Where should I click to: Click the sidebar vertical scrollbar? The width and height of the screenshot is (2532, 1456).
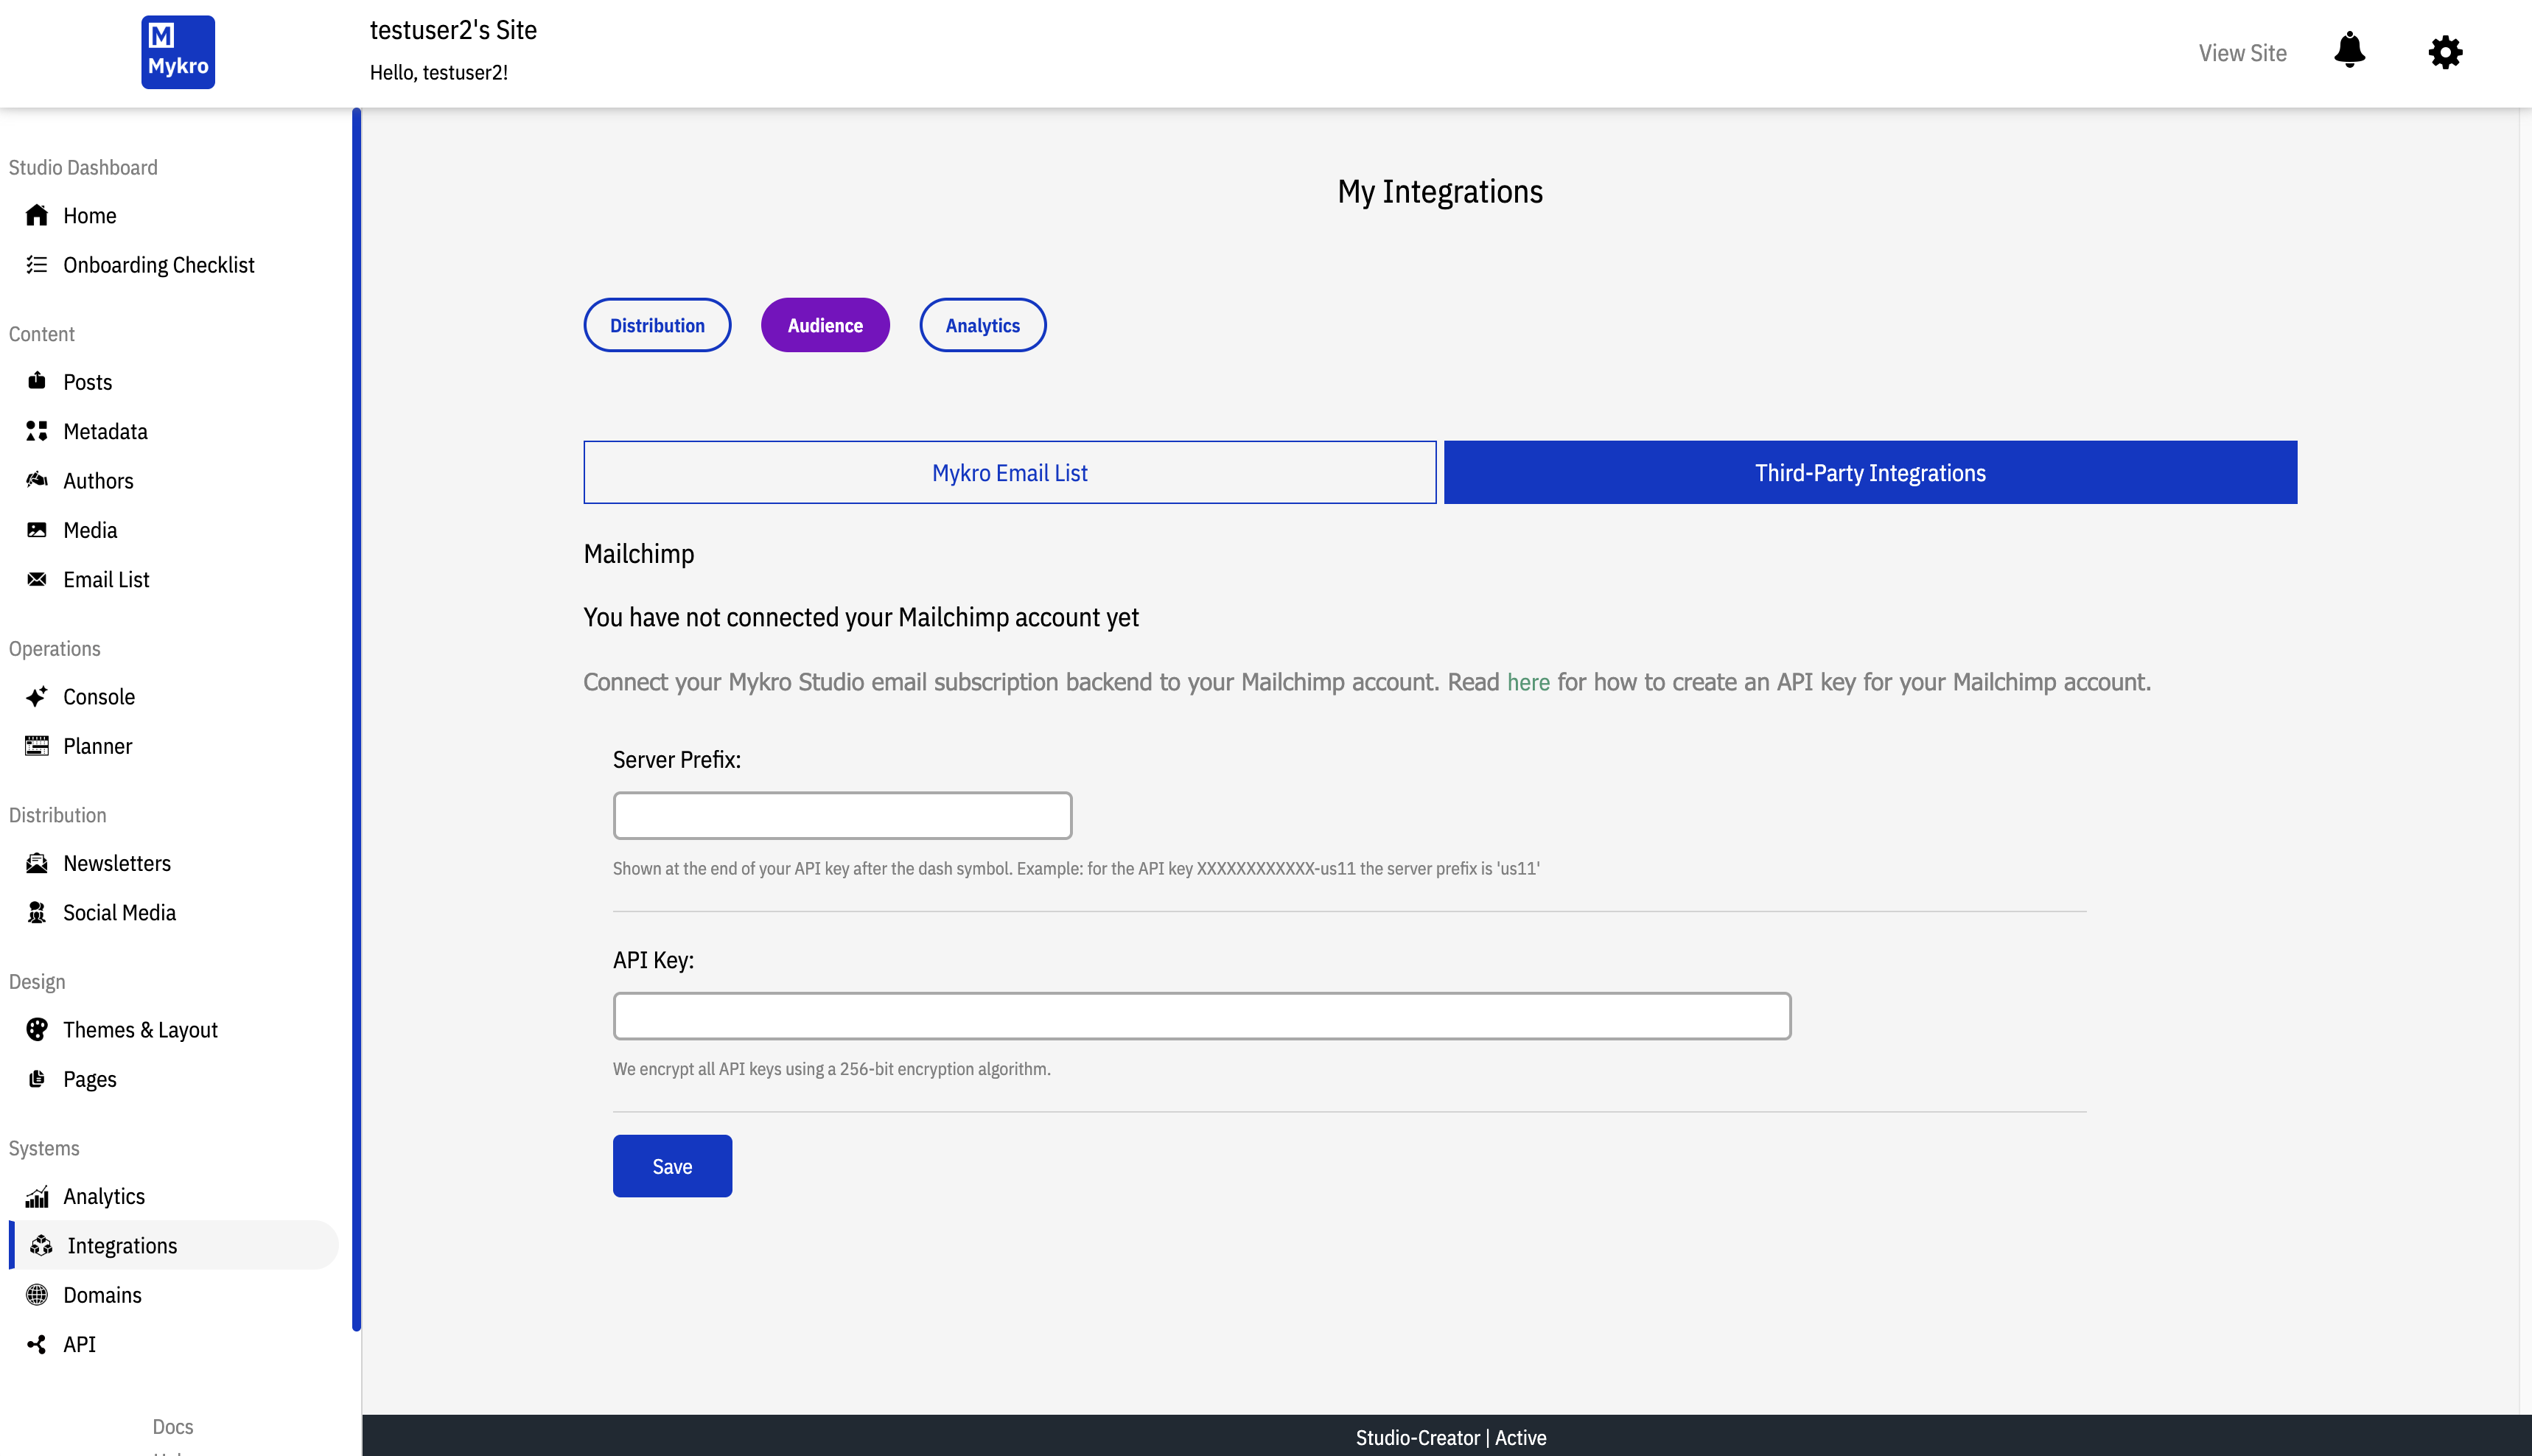click(356, 720)
